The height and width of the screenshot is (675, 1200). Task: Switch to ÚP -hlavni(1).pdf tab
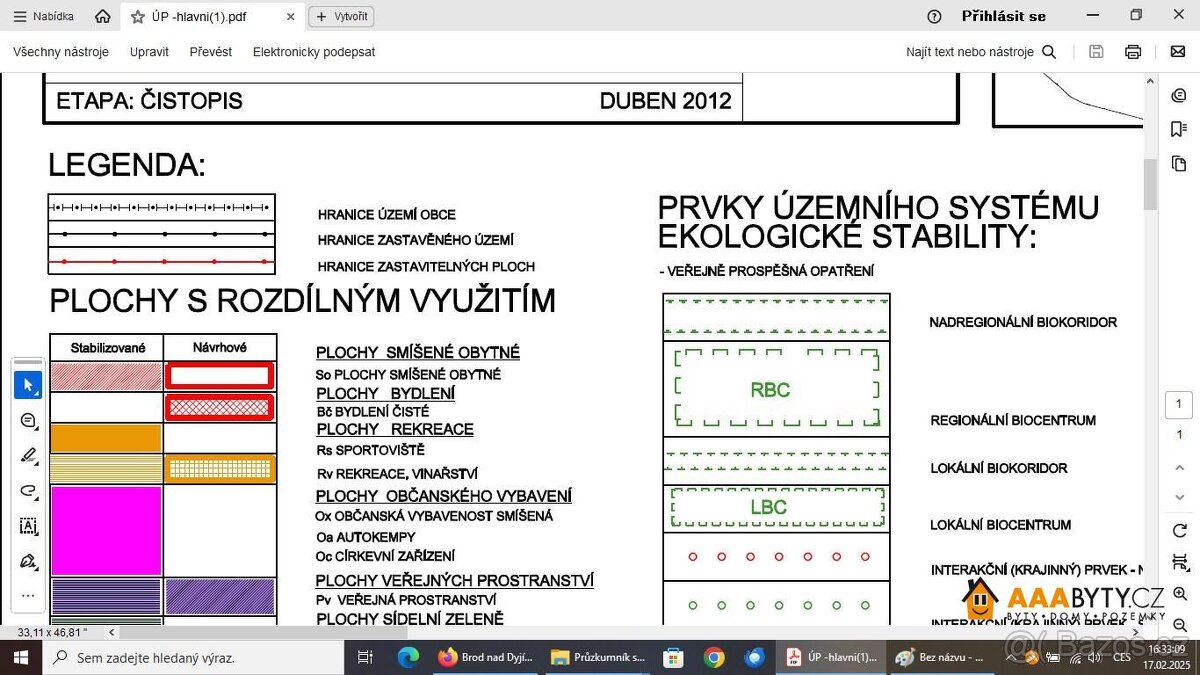199,17
